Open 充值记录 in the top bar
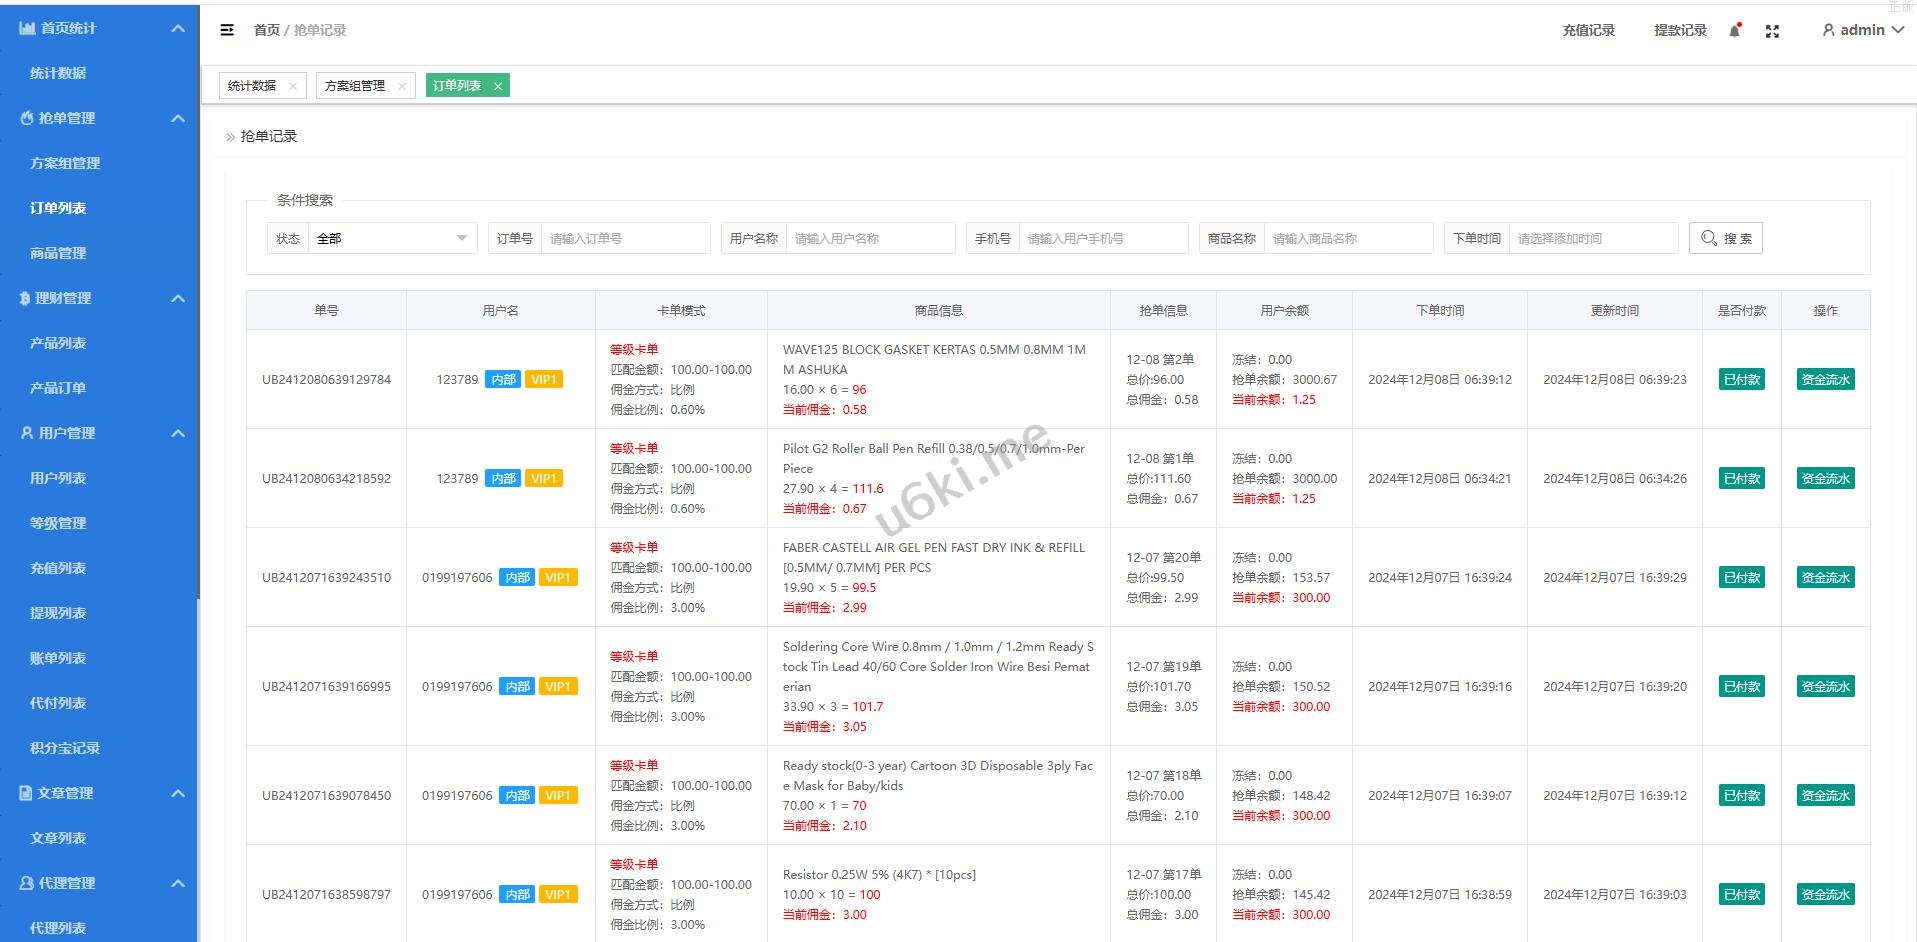 [1588, 30]
